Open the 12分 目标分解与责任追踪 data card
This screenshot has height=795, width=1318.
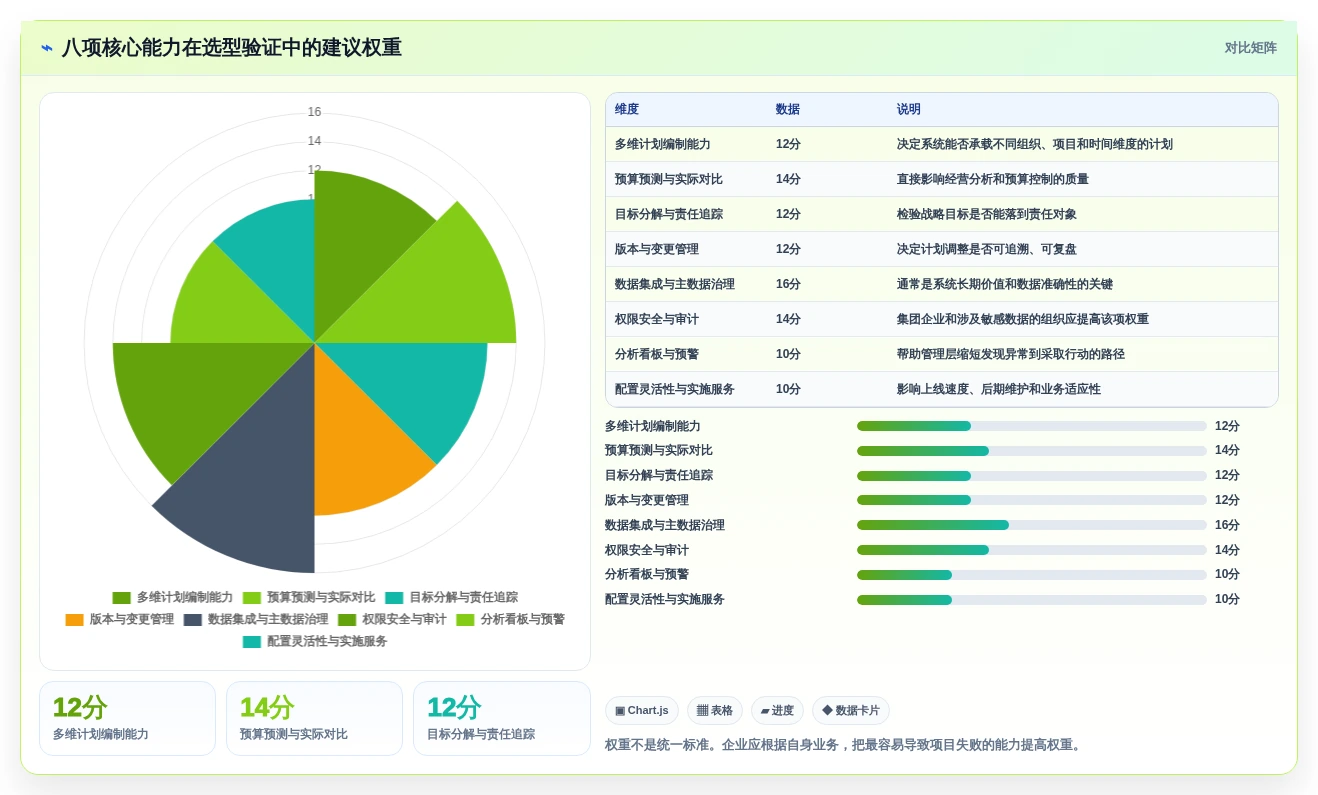[x=501, y=718]
